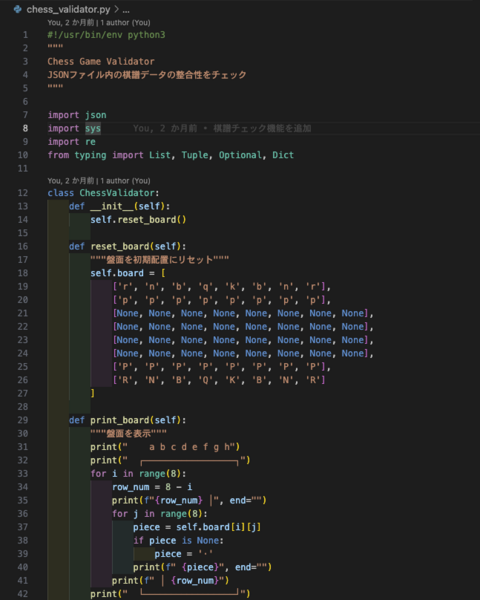Click 'json' in import json line
Screen dimensions: 480x600
(x=96, y=115)
